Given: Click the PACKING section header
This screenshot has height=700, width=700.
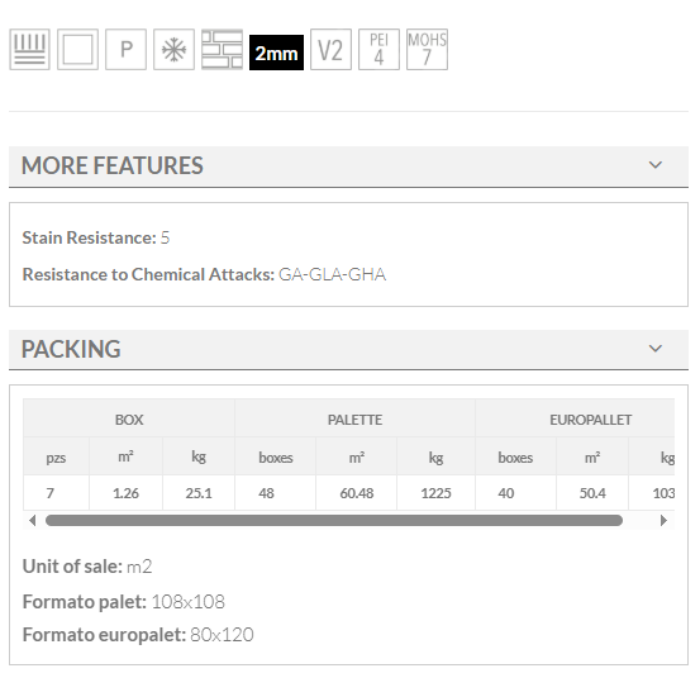Looking at the screenshot, I should tap(71, 350).
